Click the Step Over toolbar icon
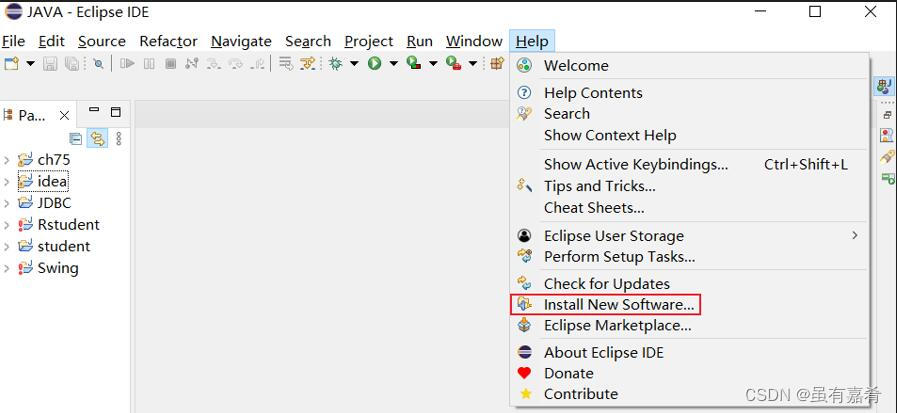The image size is (897, 413). (235, 63)
